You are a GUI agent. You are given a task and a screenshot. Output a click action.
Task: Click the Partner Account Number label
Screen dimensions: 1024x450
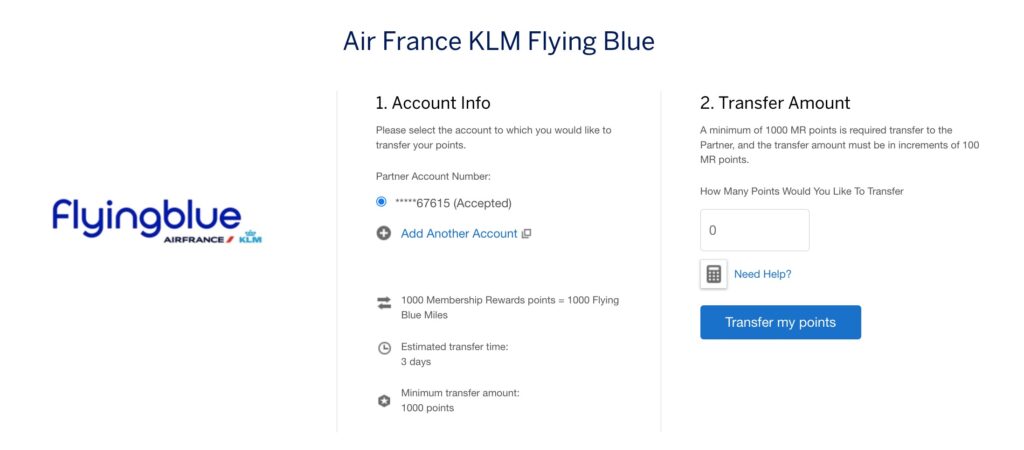[x=433, y=176]
